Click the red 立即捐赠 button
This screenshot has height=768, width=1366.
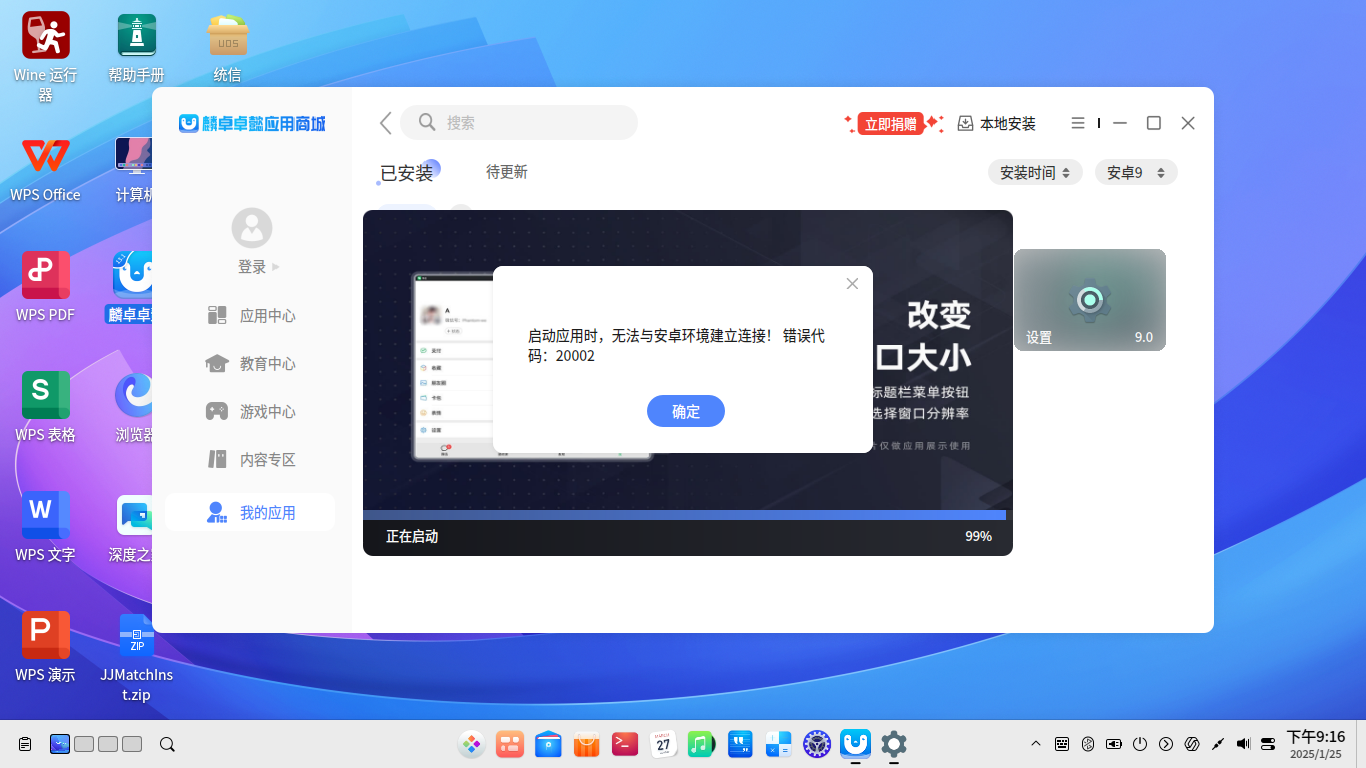pyautogui.click(x=890, y=123)
